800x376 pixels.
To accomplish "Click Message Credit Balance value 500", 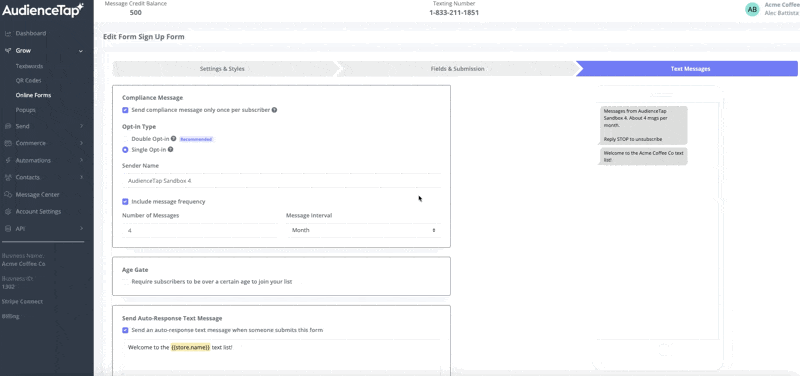I will tap(135, 13).
